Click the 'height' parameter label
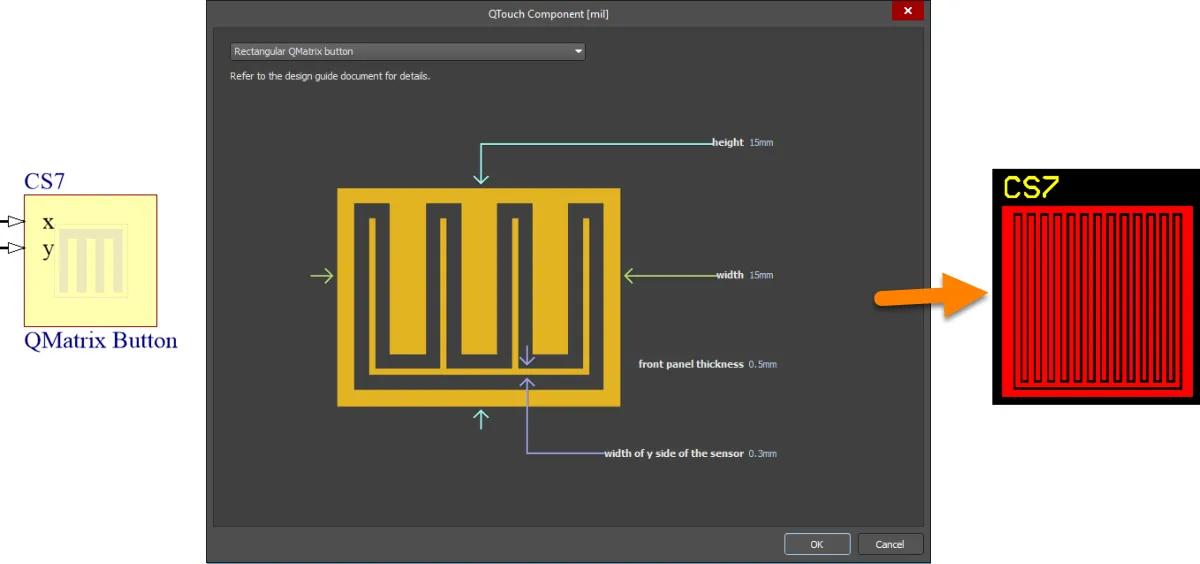Screen dimensions: 1200x564 pos(728,143)
